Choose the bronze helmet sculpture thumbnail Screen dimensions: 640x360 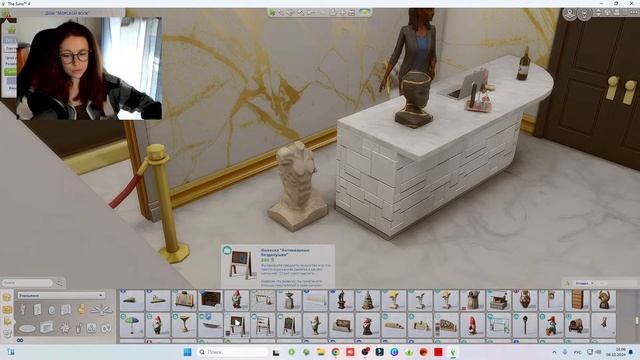tap(603, 300)
